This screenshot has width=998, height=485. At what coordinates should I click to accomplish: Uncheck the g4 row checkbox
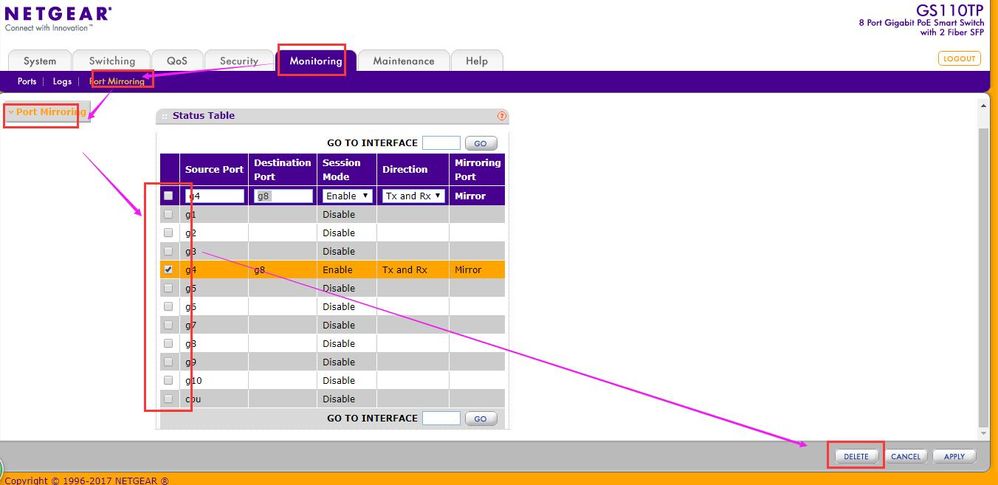point(168,270)
